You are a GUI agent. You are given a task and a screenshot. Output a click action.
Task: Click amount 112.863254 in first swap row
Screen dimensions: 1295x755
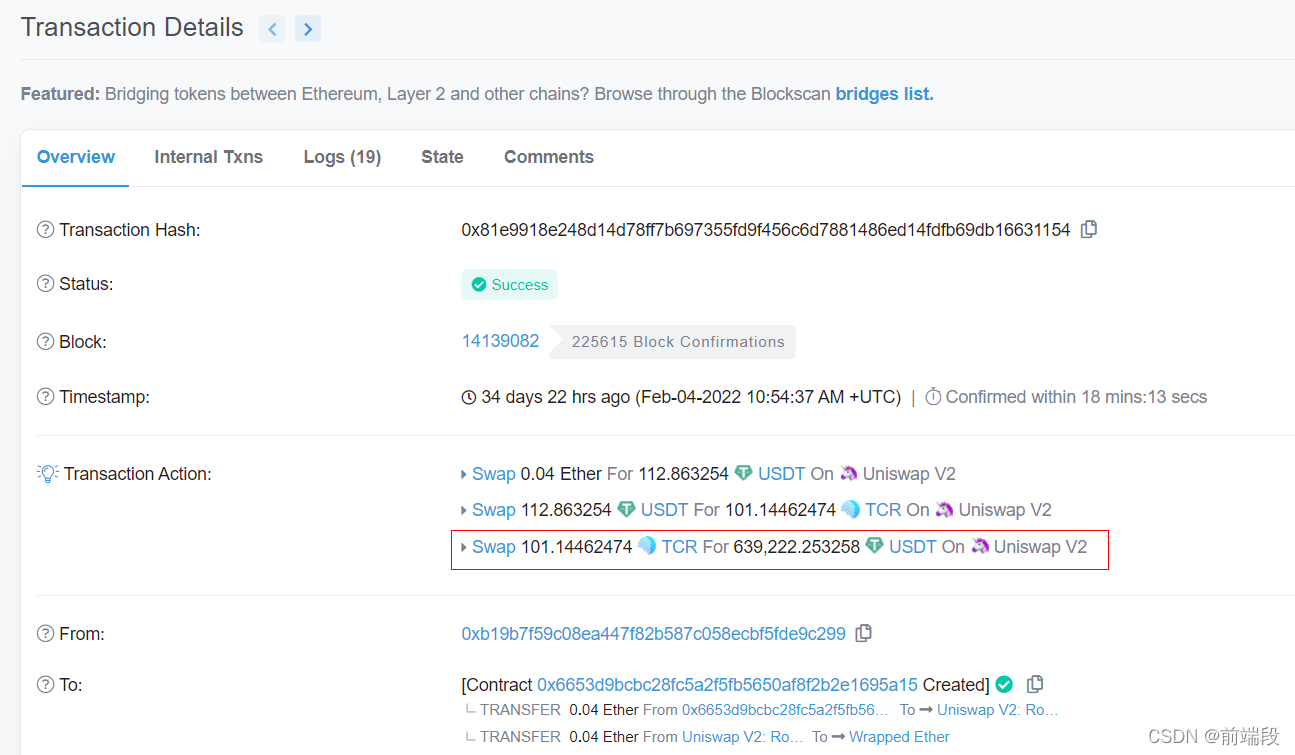[684, 473]
